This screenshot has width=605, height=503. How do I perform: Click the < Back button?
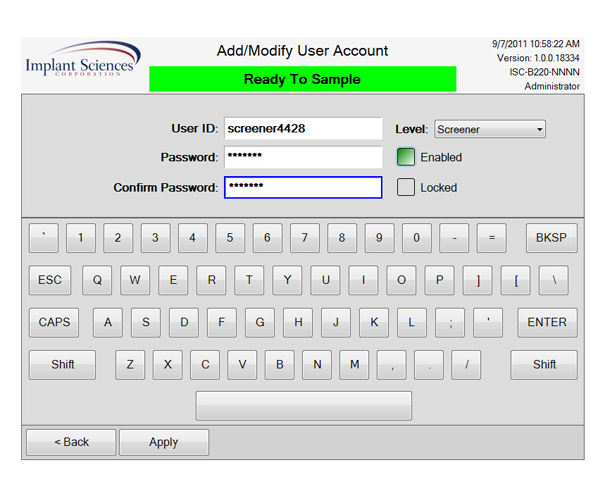pyautogui.click(x=71, y=442)
